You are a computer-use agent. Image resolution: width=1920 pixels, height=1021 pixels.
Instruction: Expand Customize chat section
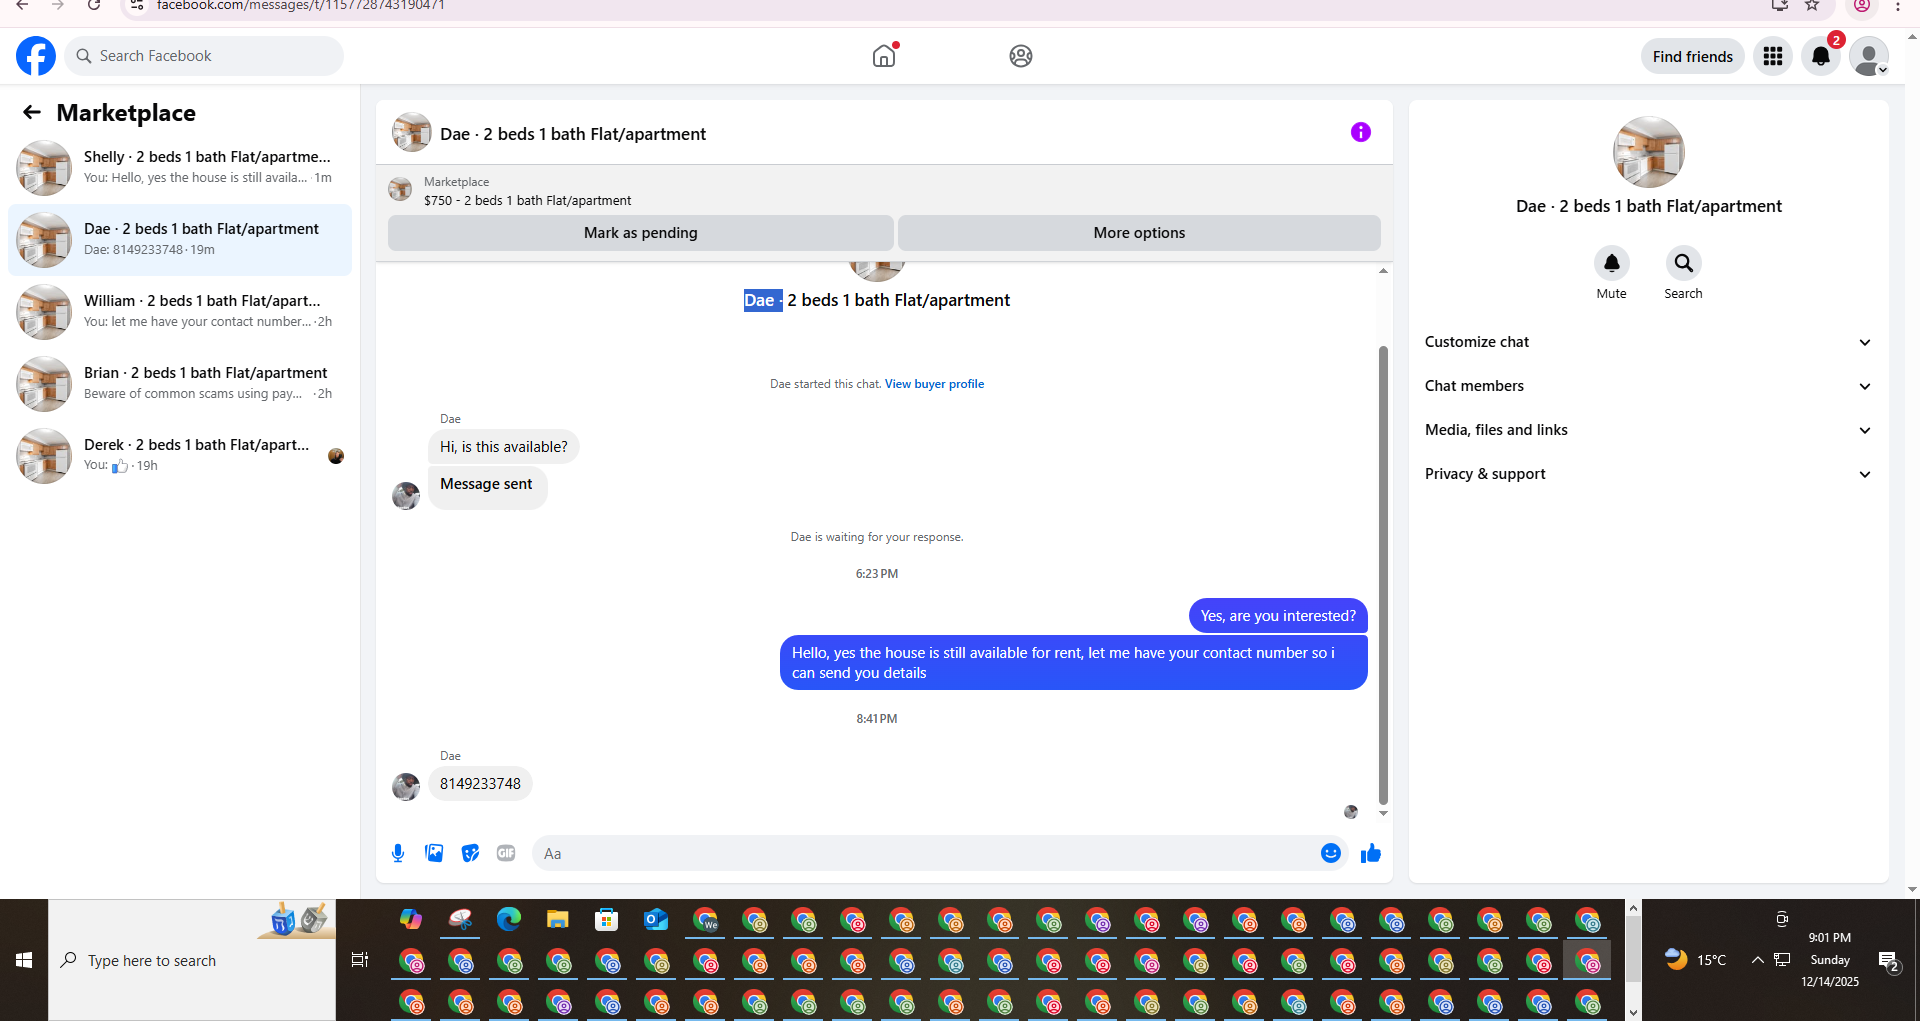coord(1648,342)
